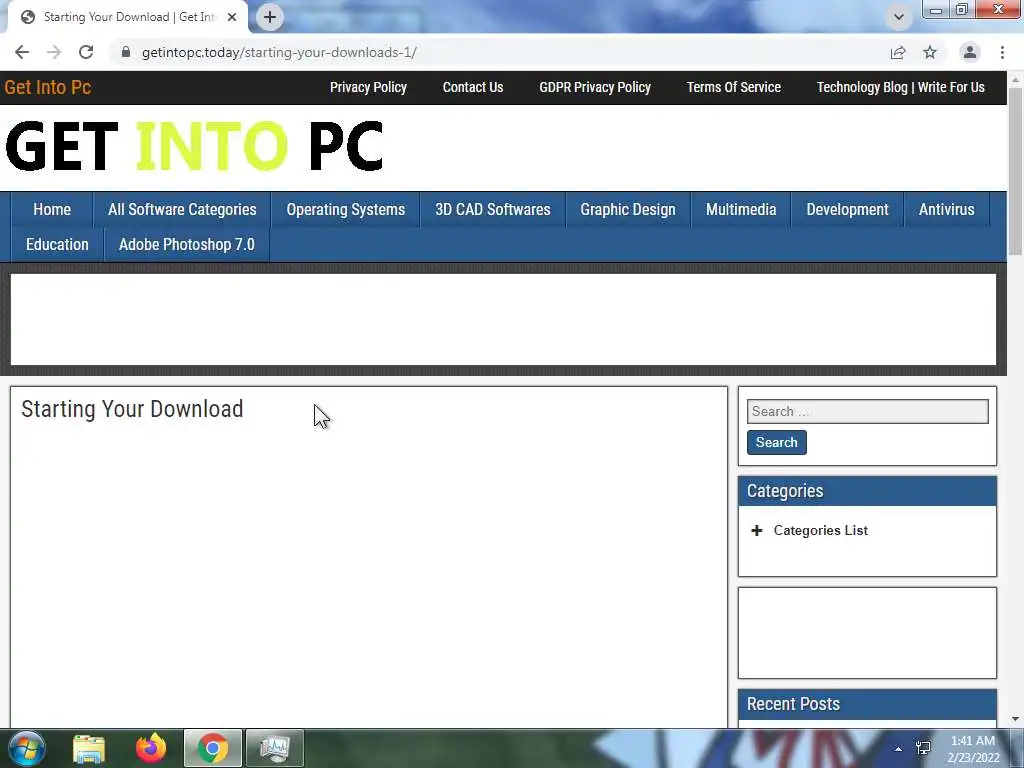Click the browser forward arrow

coord(54,52)
